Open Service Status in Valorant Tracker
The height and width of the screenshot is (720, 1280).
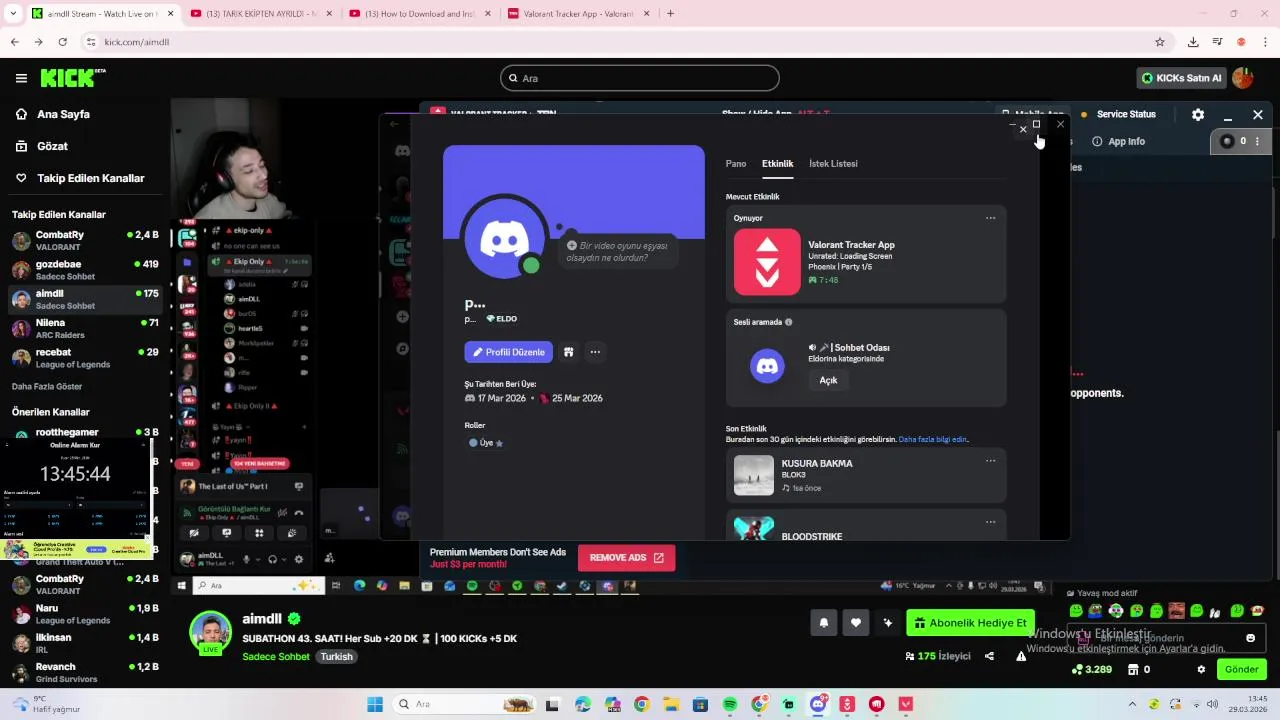pyautogui.click(x=1117, y=114)
